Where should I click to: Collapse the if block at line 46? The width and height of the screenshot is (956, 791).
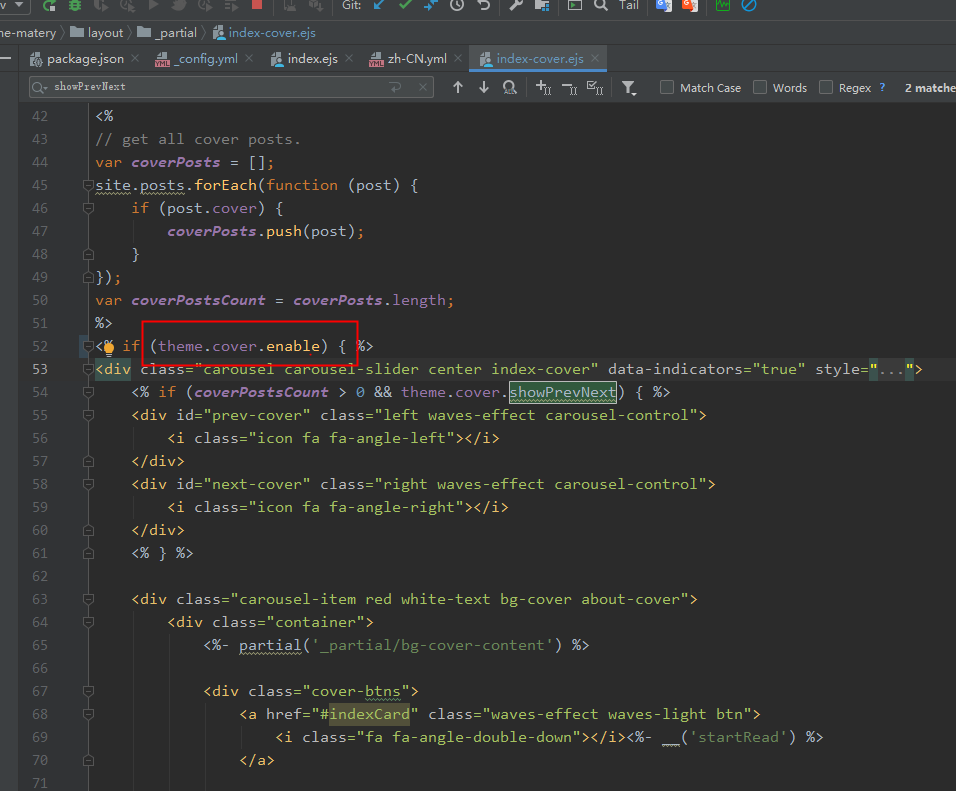coord(88,209)
